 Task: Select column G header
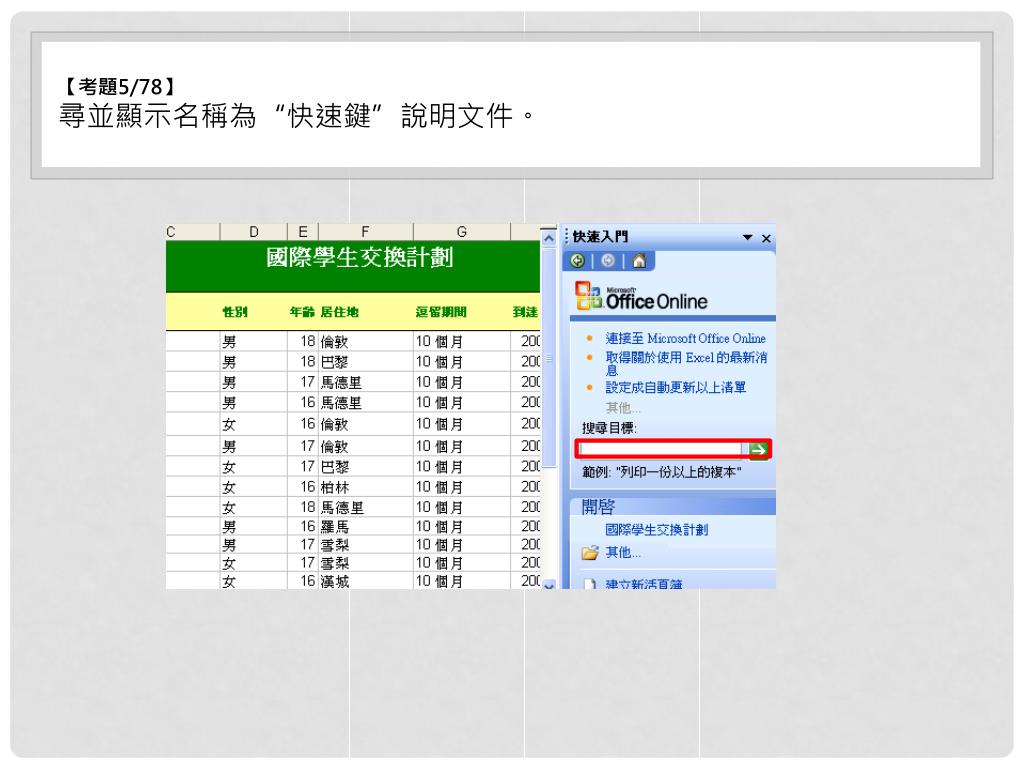(x=462, y=232)
